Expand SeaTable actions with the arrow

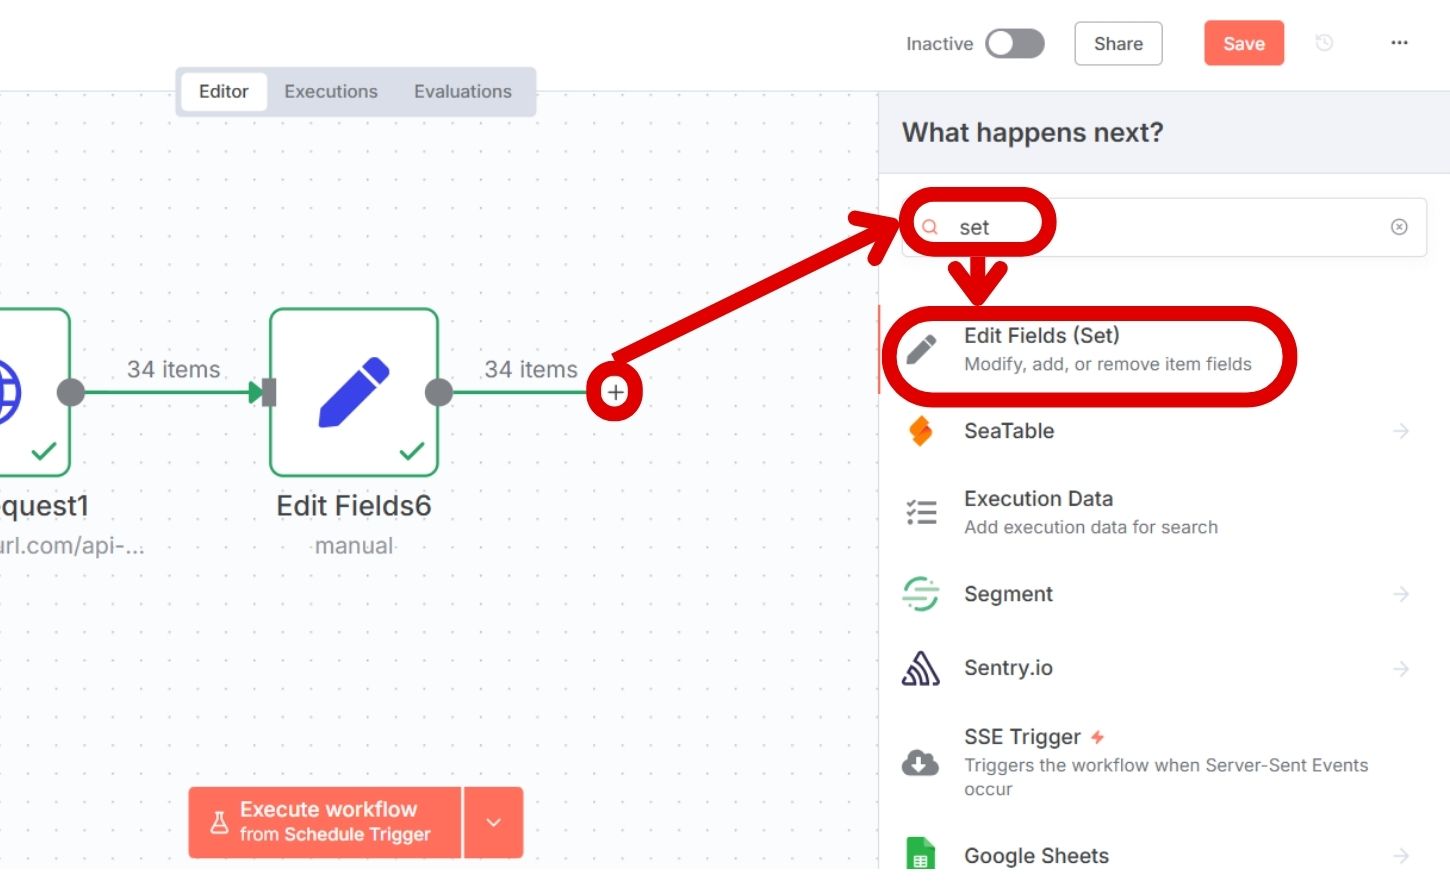(1401, 431)
